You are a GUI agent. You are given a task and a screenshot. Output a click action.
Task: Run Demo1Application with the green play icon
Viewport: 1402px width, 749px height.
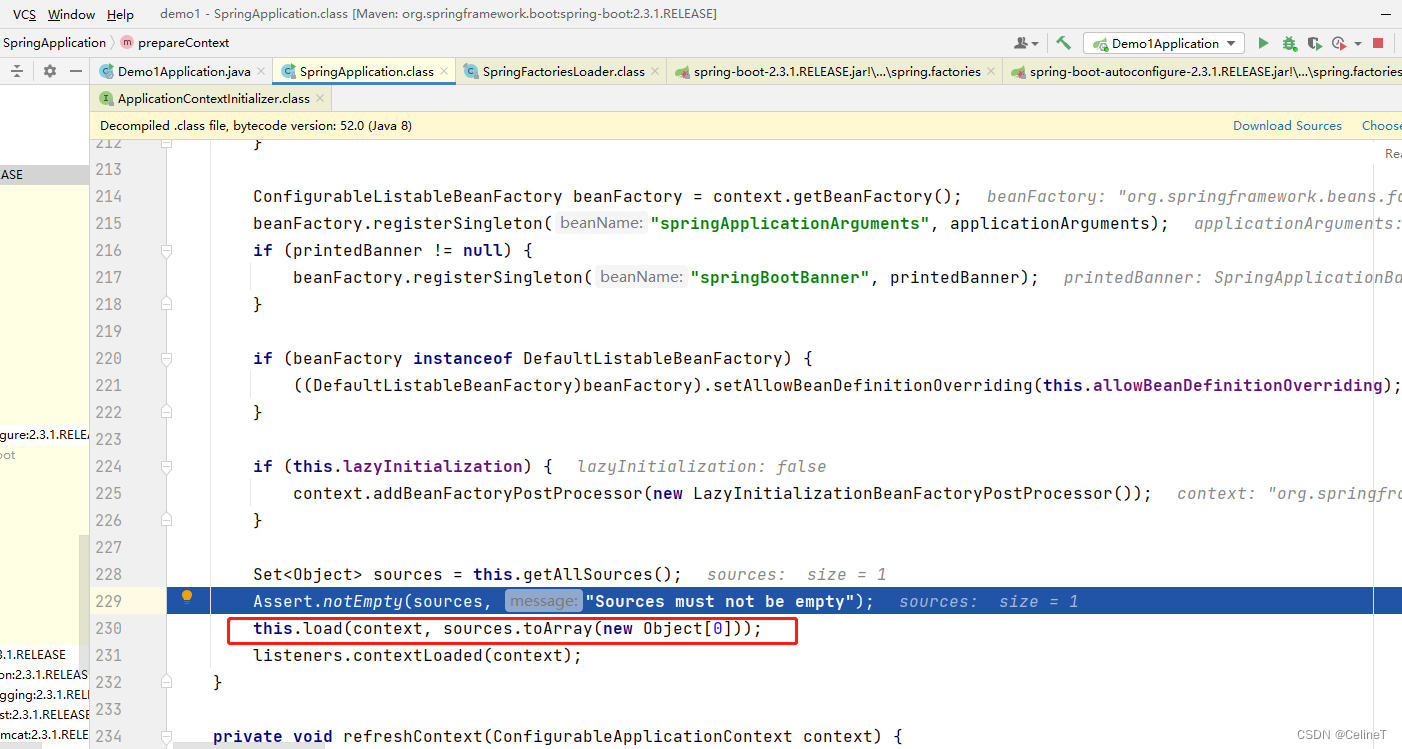pyautogui.click(x=1262, y=43)
